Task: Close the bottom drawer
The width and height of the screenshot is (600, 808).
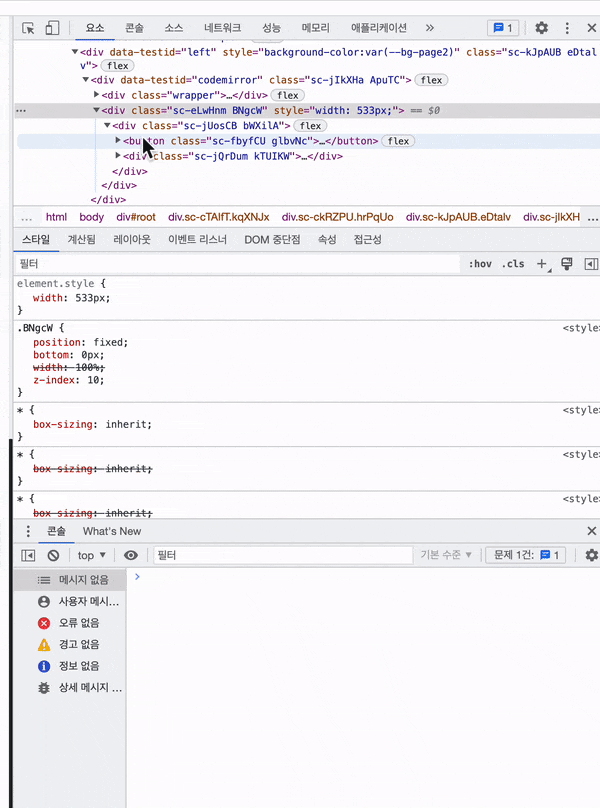Action: [x=591, y=531]
